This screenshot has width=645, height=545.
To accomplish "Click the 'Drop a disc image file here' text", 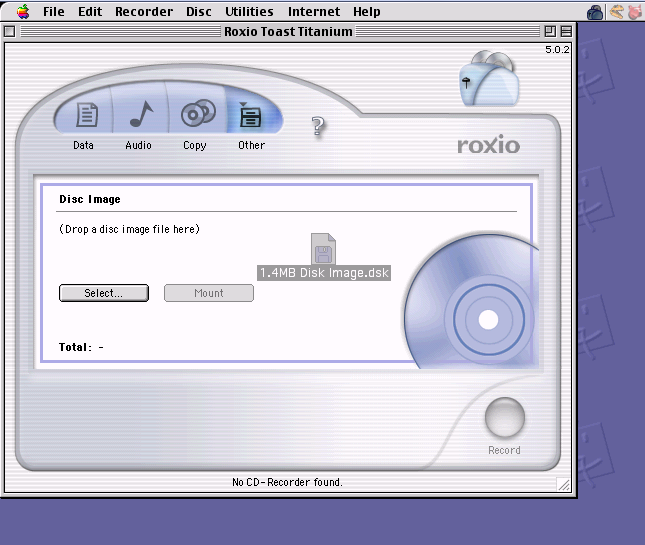I will (x=130, y=229).
